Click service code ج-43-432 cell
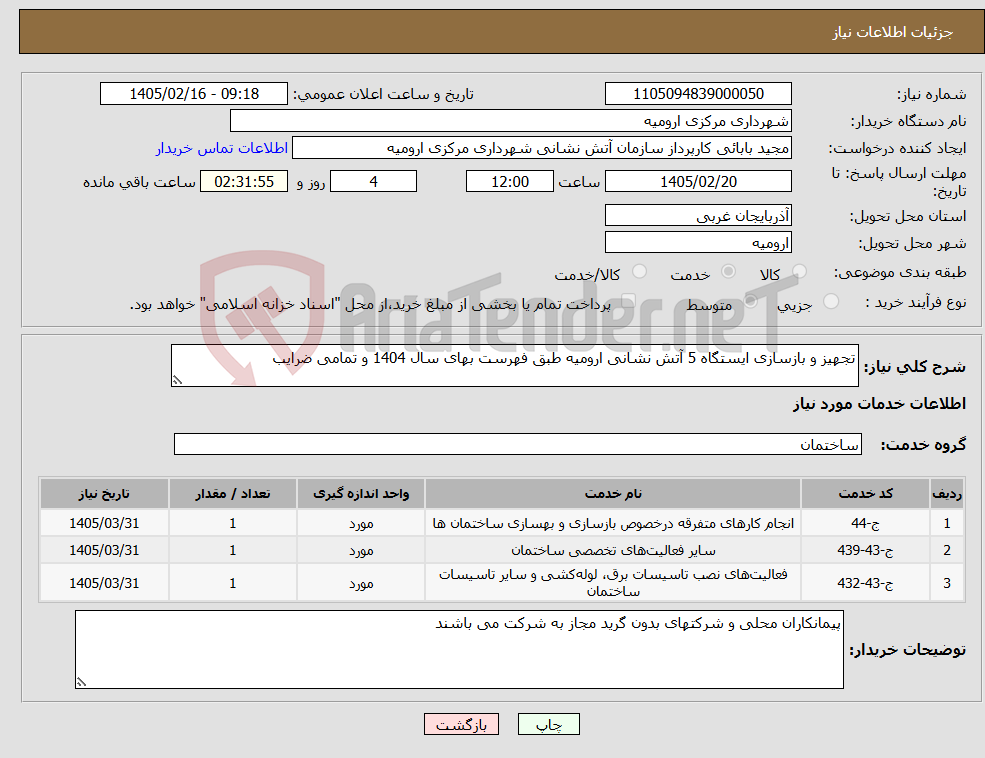985x758 pixels. tap(865, 583)
